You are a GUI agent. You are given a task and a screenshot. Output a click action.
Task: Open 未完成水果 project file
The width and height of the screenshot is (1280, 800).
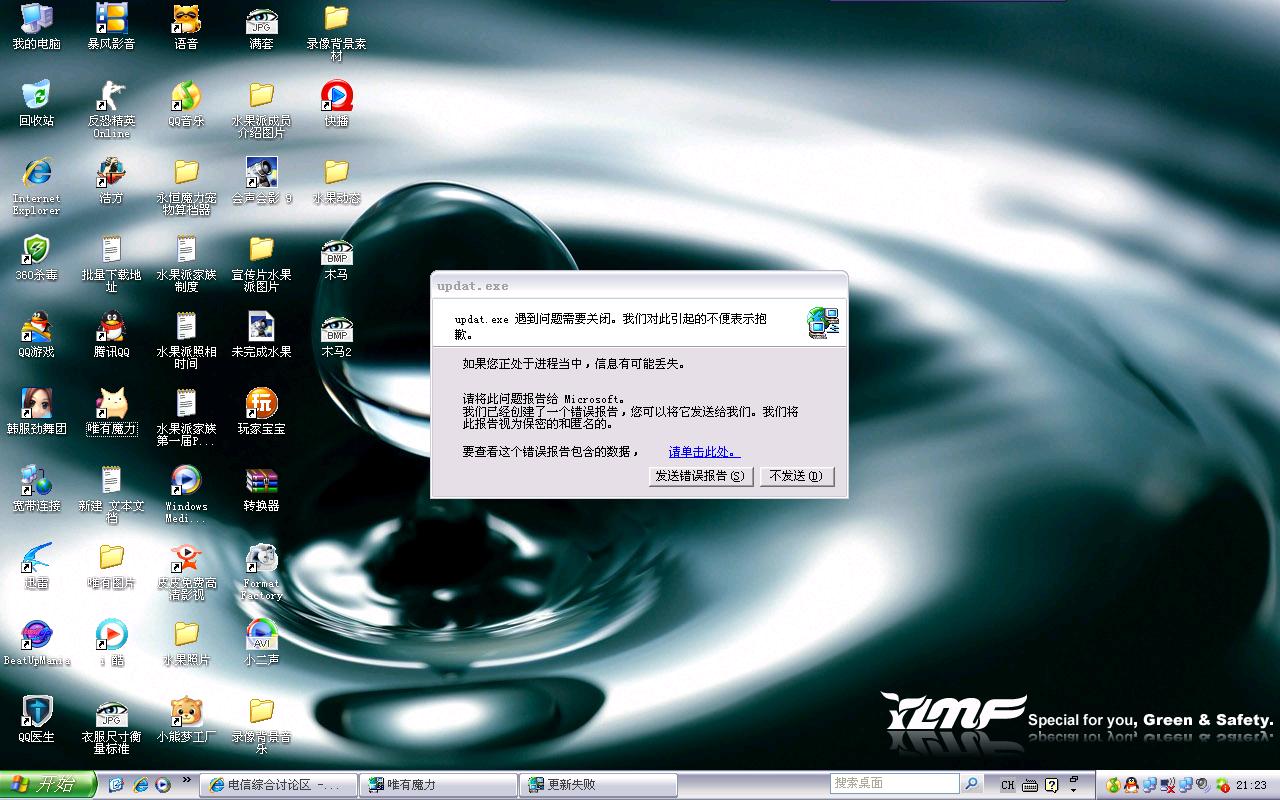261,335
